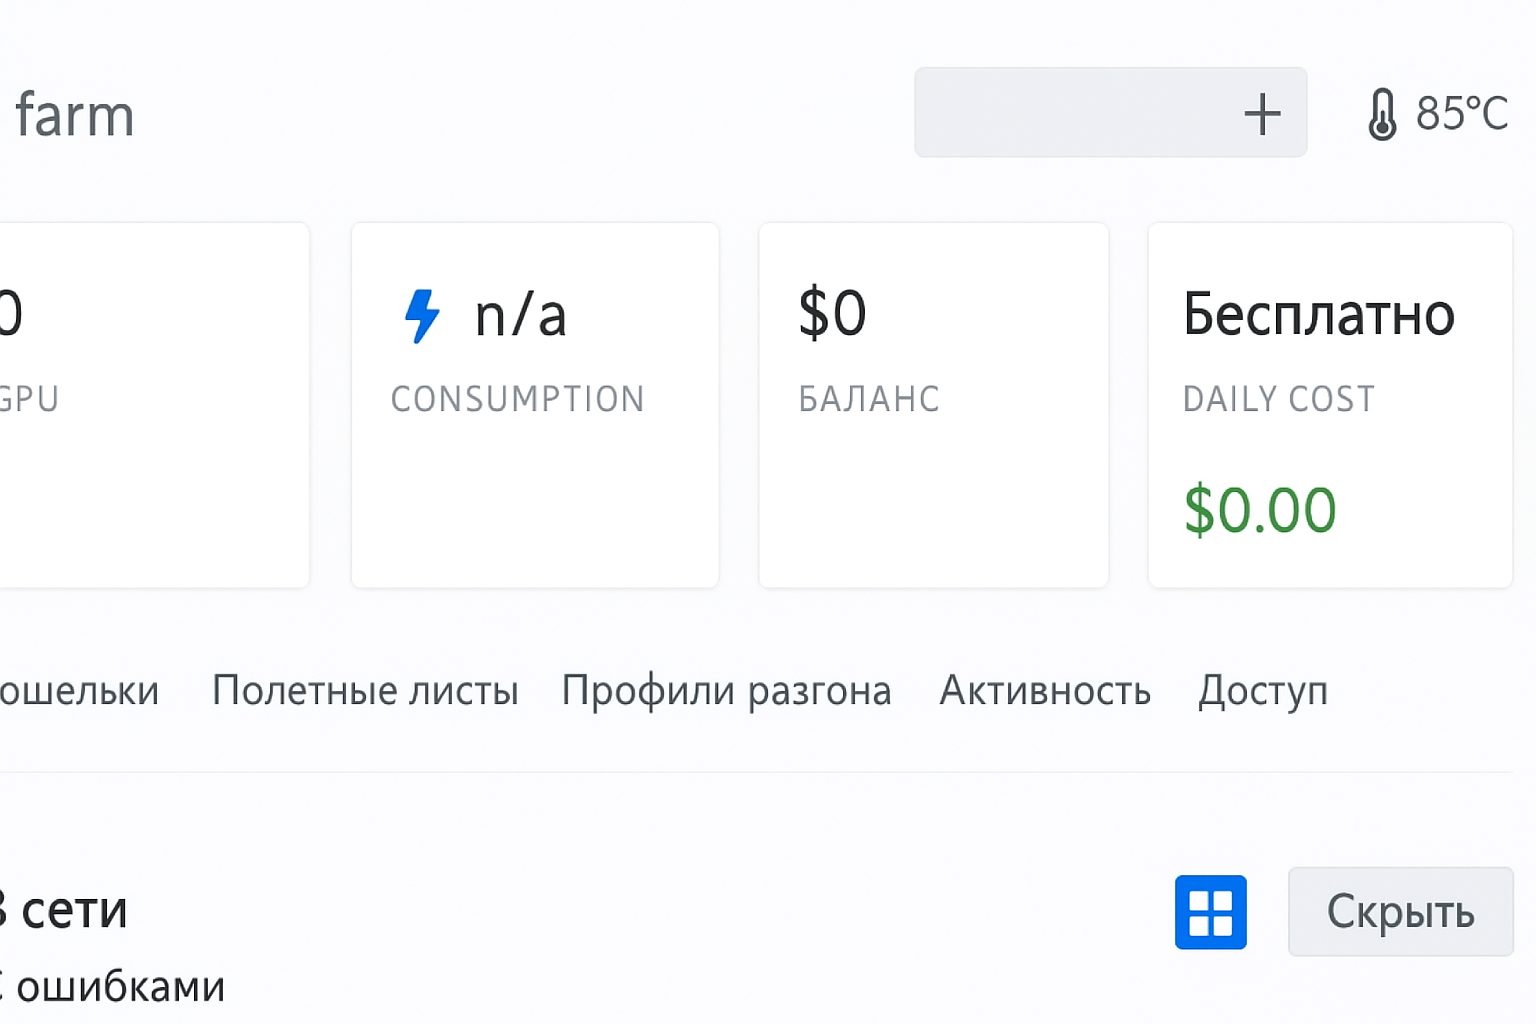Open the Полетные листы tab
The width and height of the screenshot is (1536, 1024).
pos(365,690)
